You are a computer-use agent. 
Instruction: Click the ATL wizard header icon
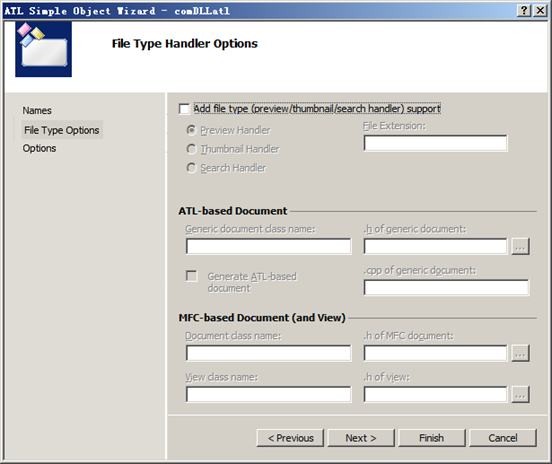[x=43, y=49]
